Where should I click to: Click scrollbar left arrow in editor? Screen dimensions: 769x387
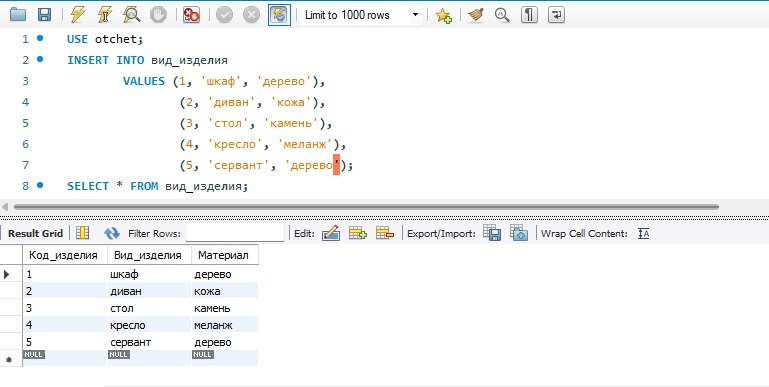click(5, 207)
